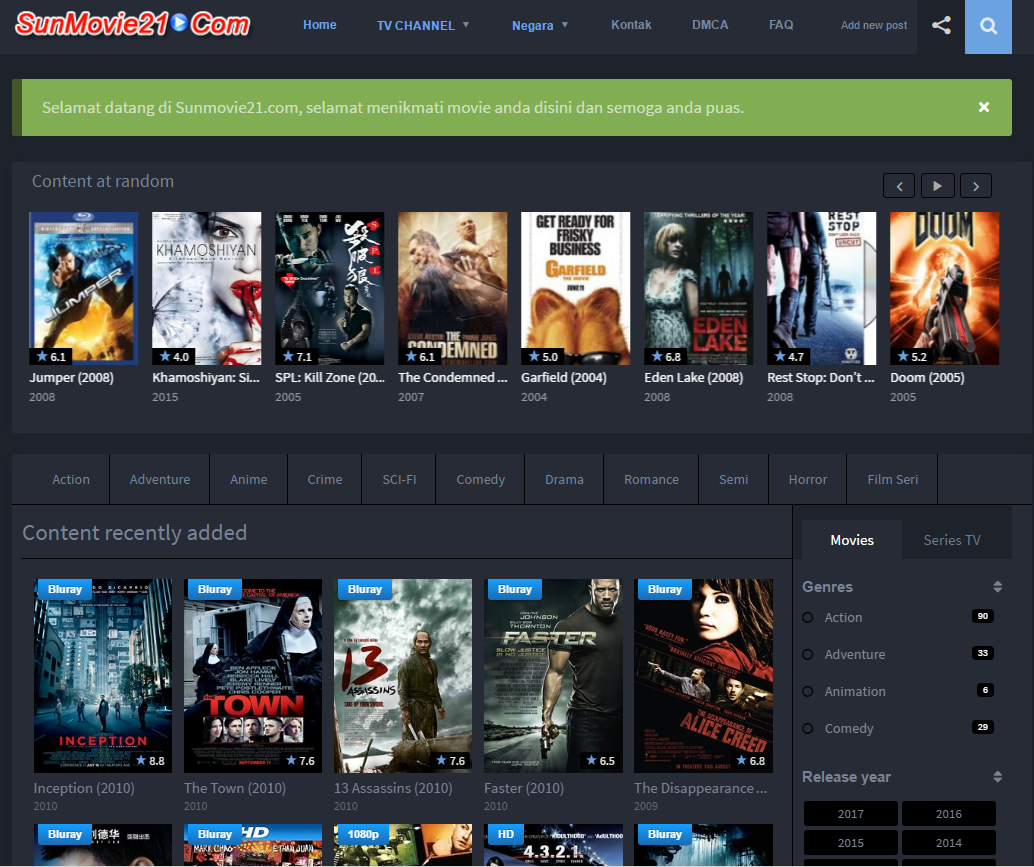Viewport: 1034px width, 867px height.
Task: Filter by release year 2015
Action: [x=851, y=843]
